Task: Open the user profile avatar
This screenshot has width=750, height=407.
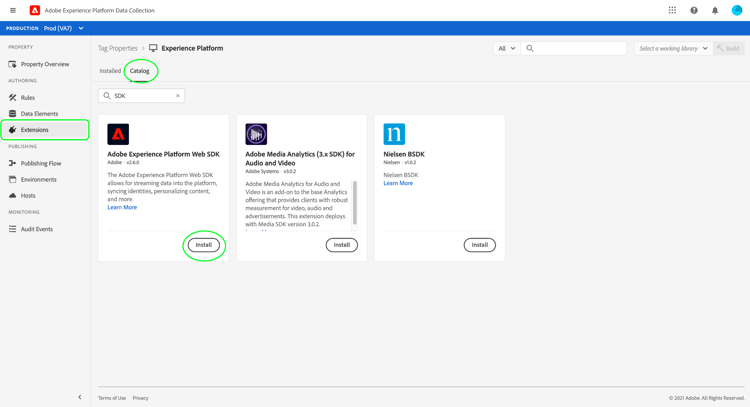Action: point(737,10)
